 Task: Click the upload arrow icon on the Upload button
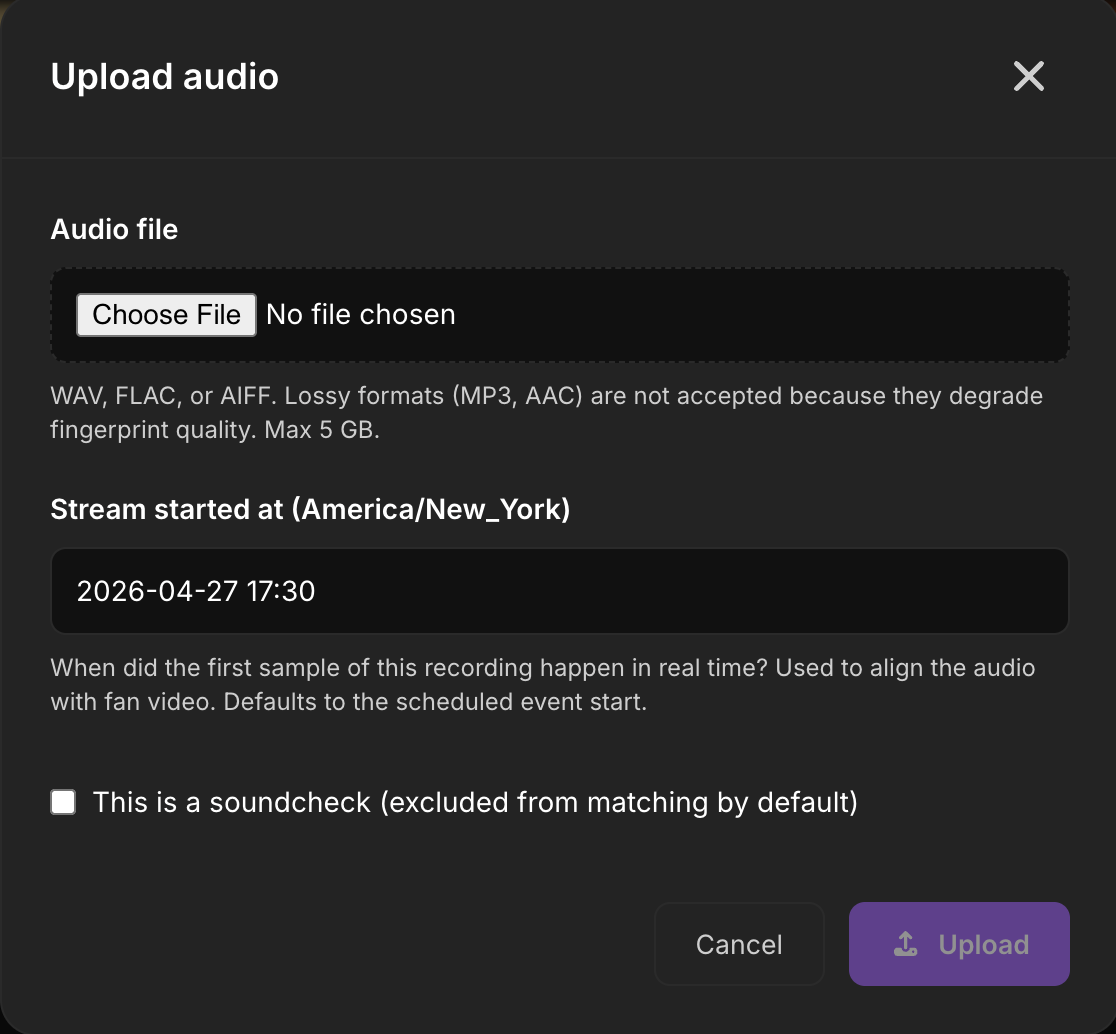point(905,943)
